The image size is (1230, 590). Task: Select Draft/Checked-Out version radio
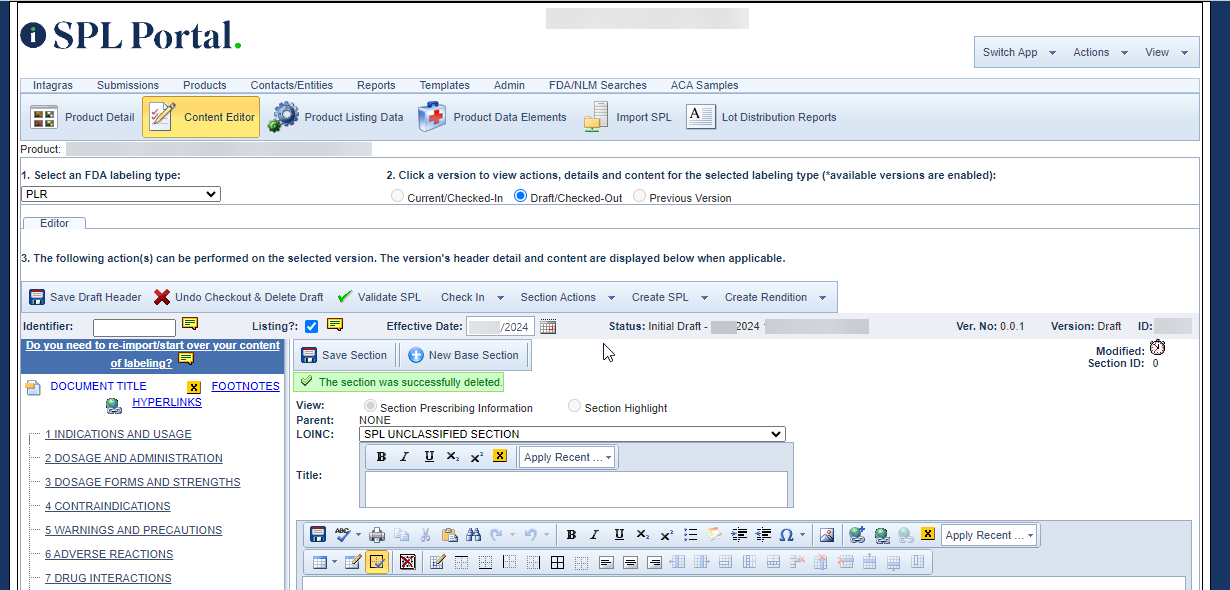pyautogui.click(x=520, y=197)
